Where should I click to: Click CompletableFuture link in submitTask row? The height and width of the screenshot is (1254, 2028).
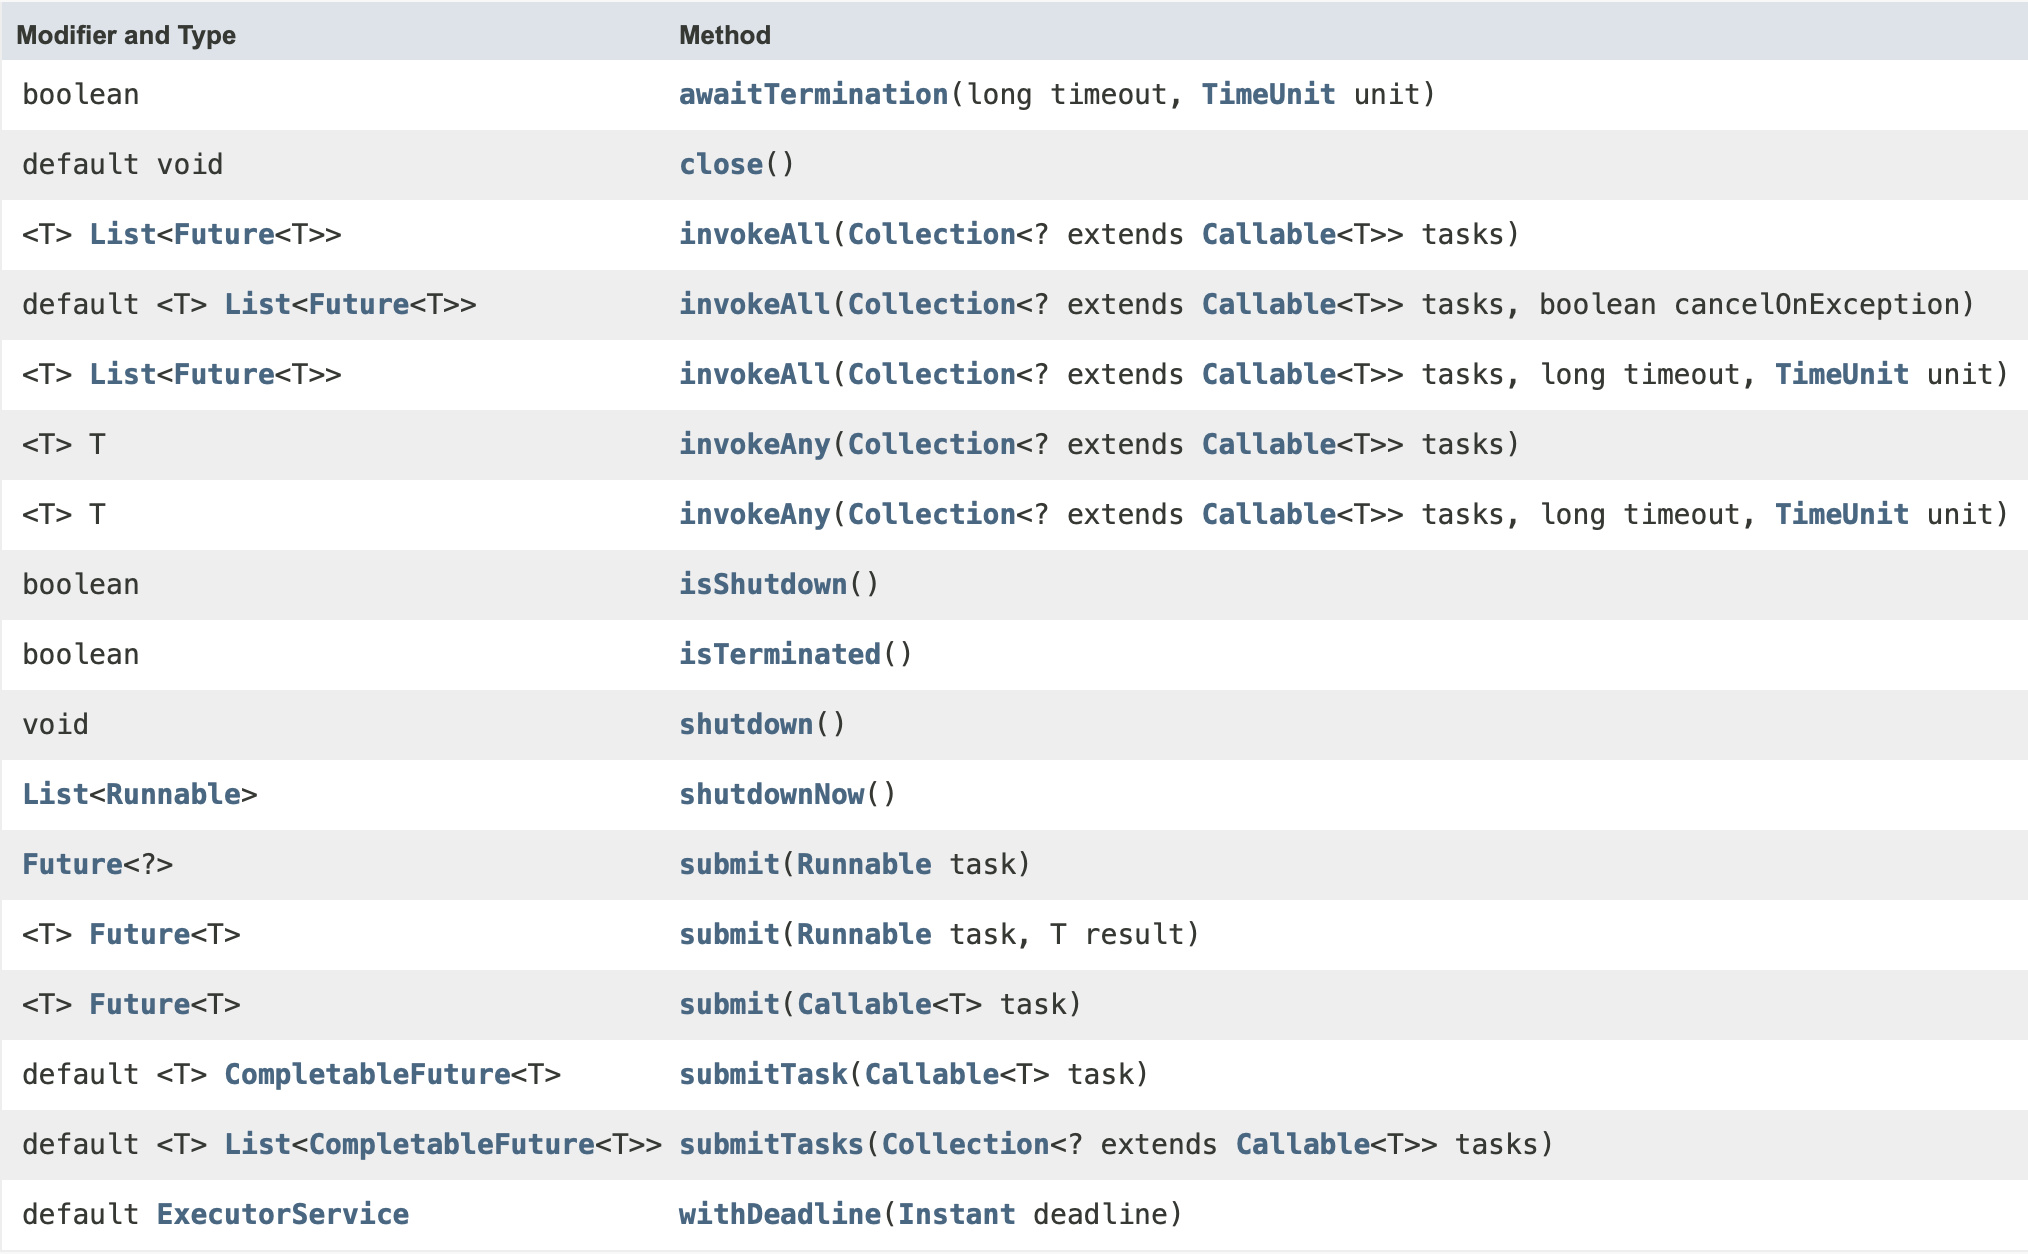(x=366, y=1074)
